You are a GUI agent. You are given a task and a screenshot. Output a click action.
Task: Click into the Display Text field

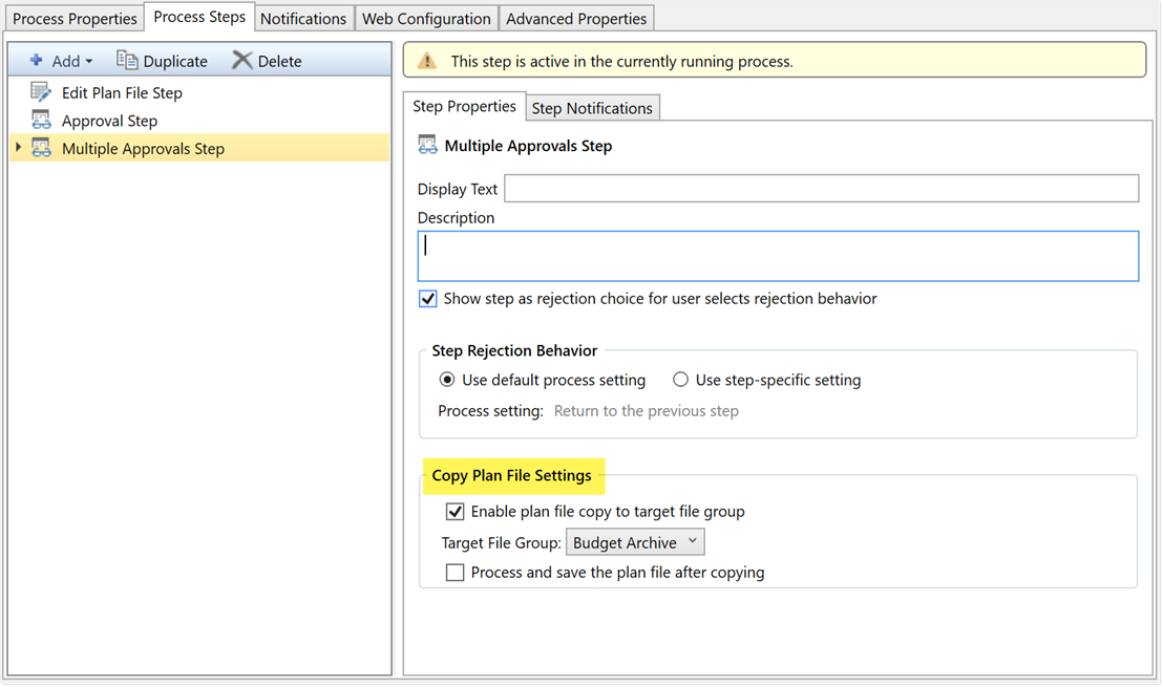tap(820, 189)
